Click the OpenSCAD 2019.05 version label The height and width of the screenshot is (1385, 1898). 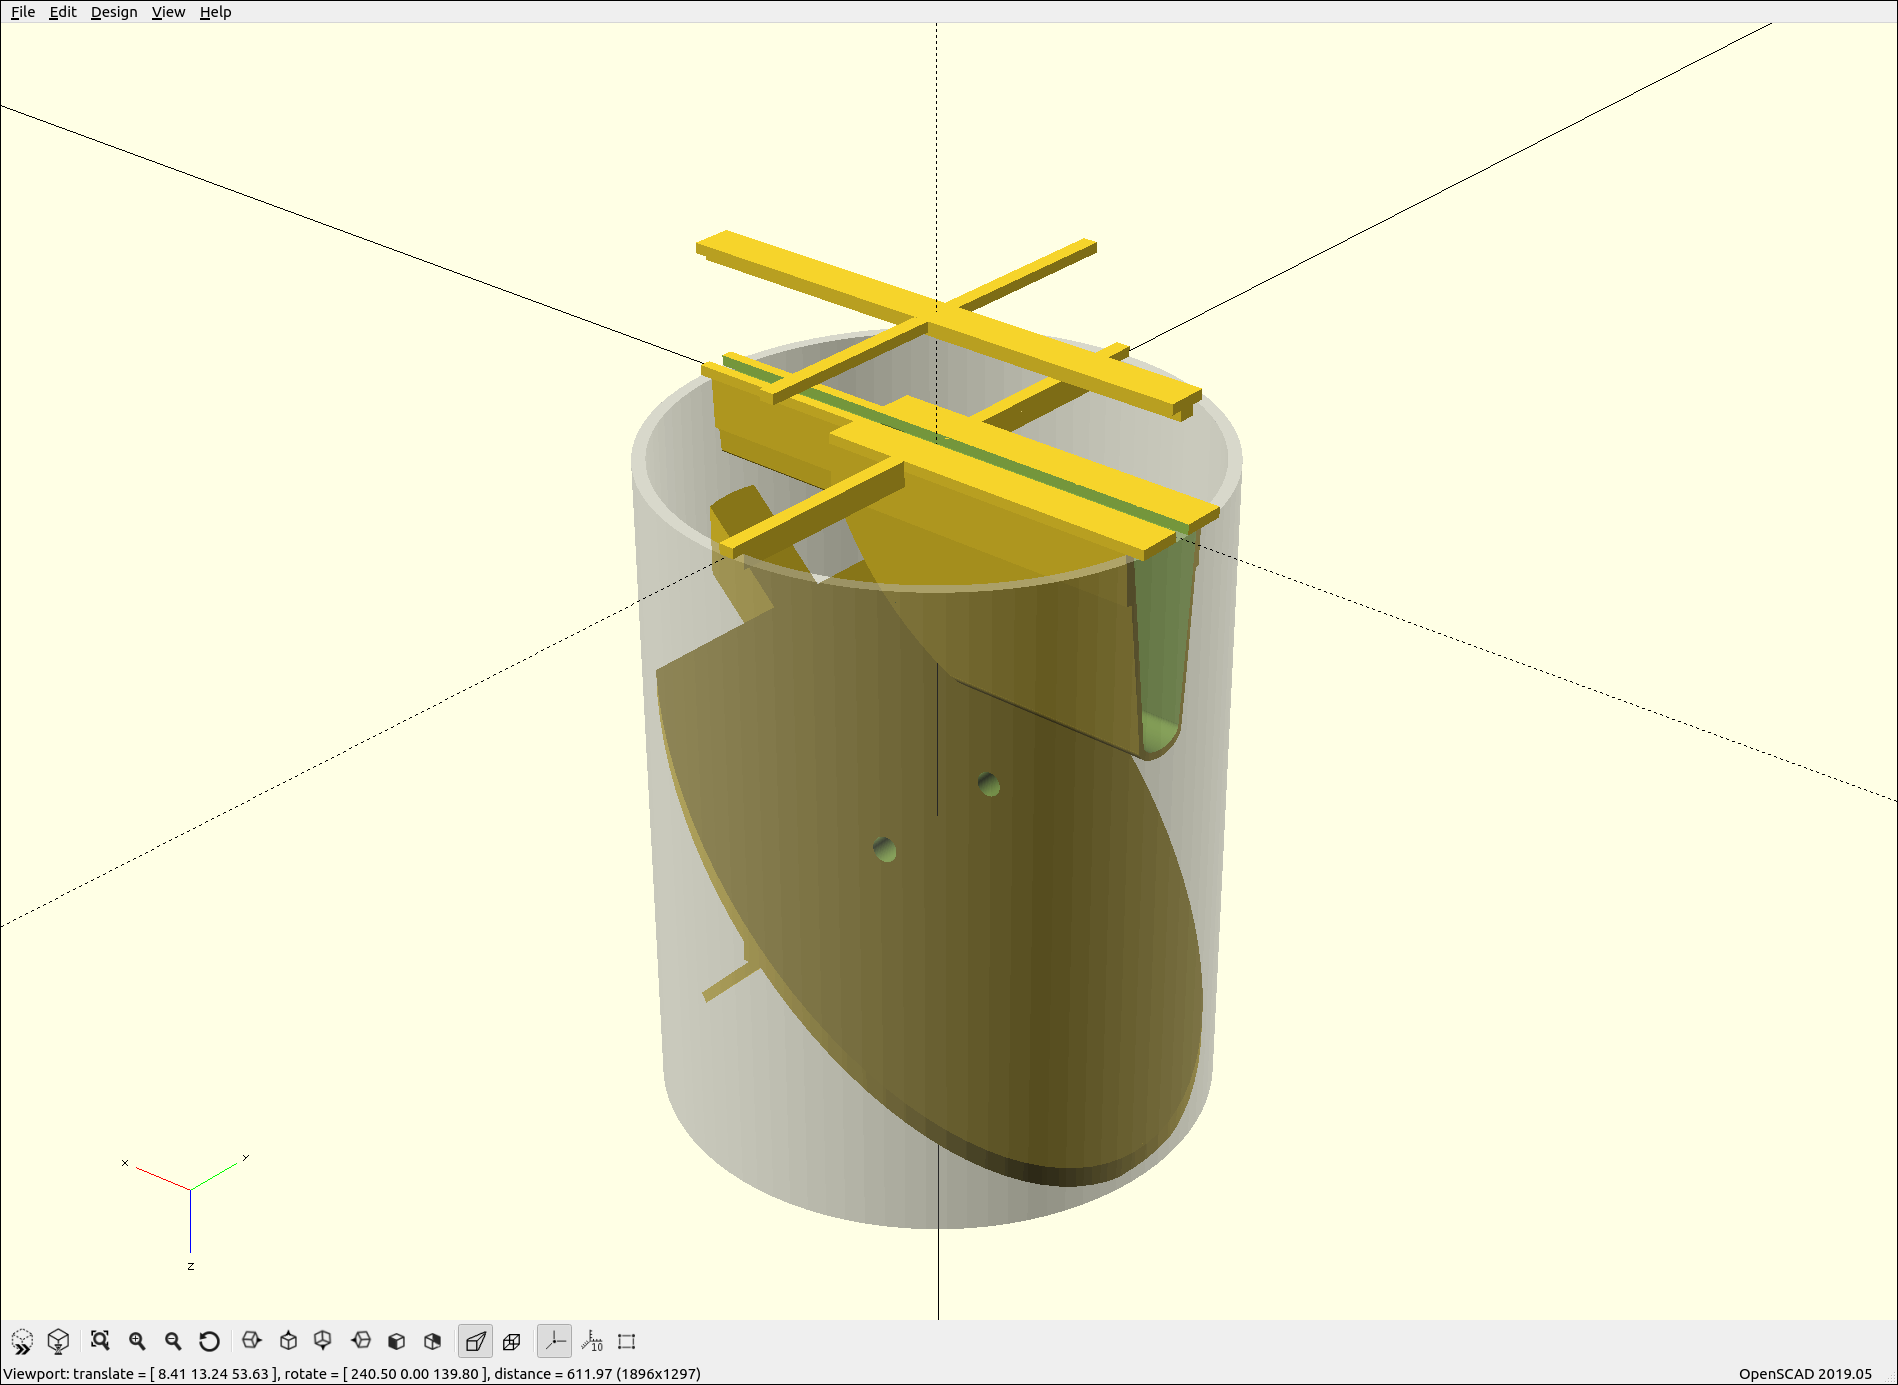1805,1374
